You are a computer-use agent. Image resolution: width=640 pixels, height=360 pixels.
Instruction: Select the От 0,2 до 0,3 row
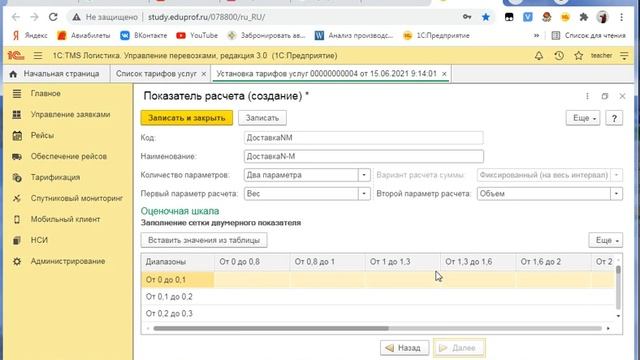point(378,313)
